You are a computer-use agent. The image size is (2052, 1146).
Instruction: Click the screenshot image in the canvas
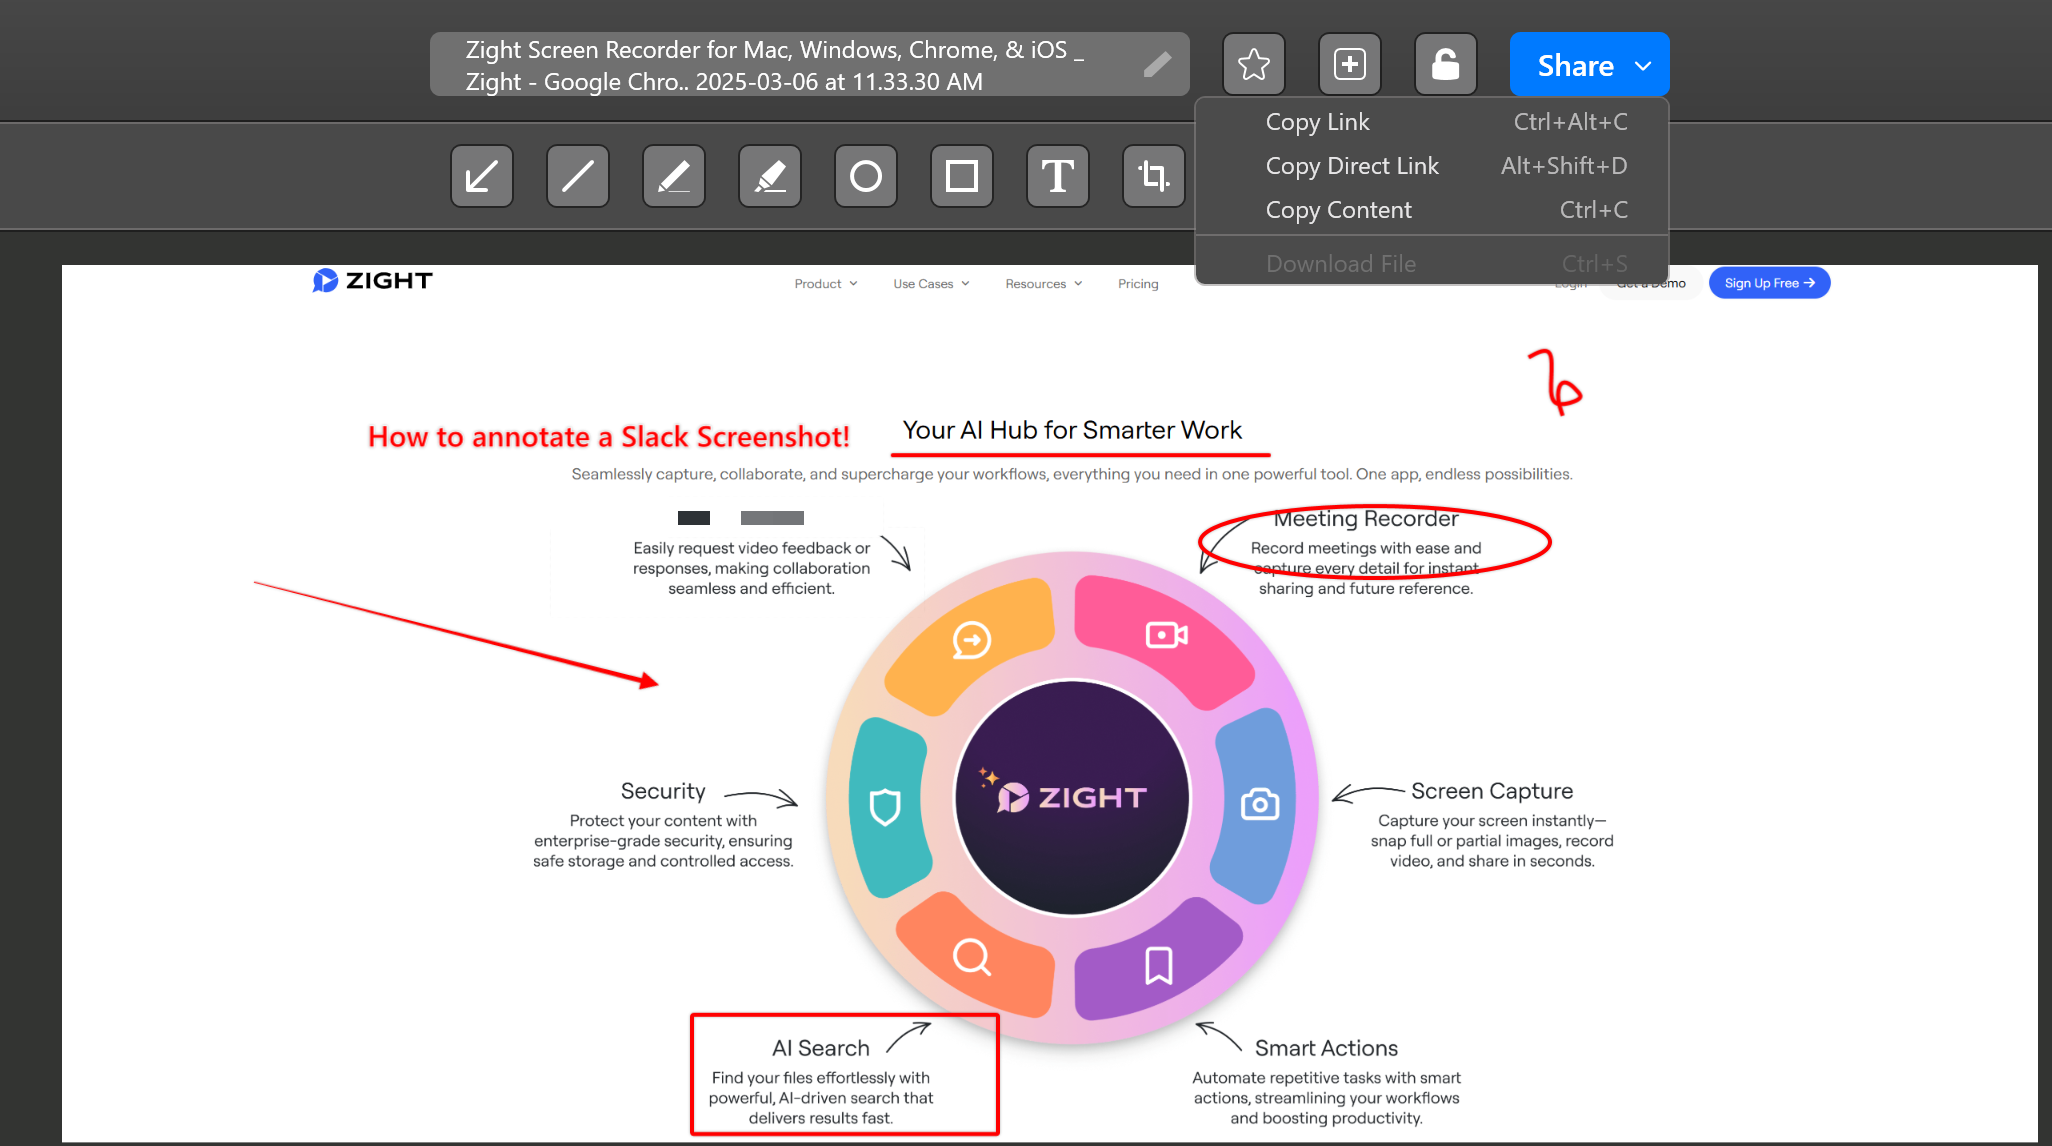(x=1050, y=703)
